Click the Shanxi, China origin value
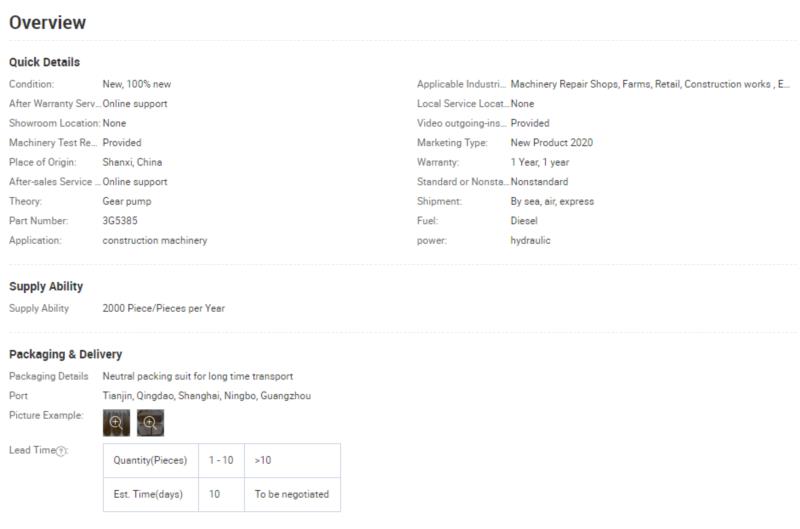800x529 pixels. coord(132,162)
